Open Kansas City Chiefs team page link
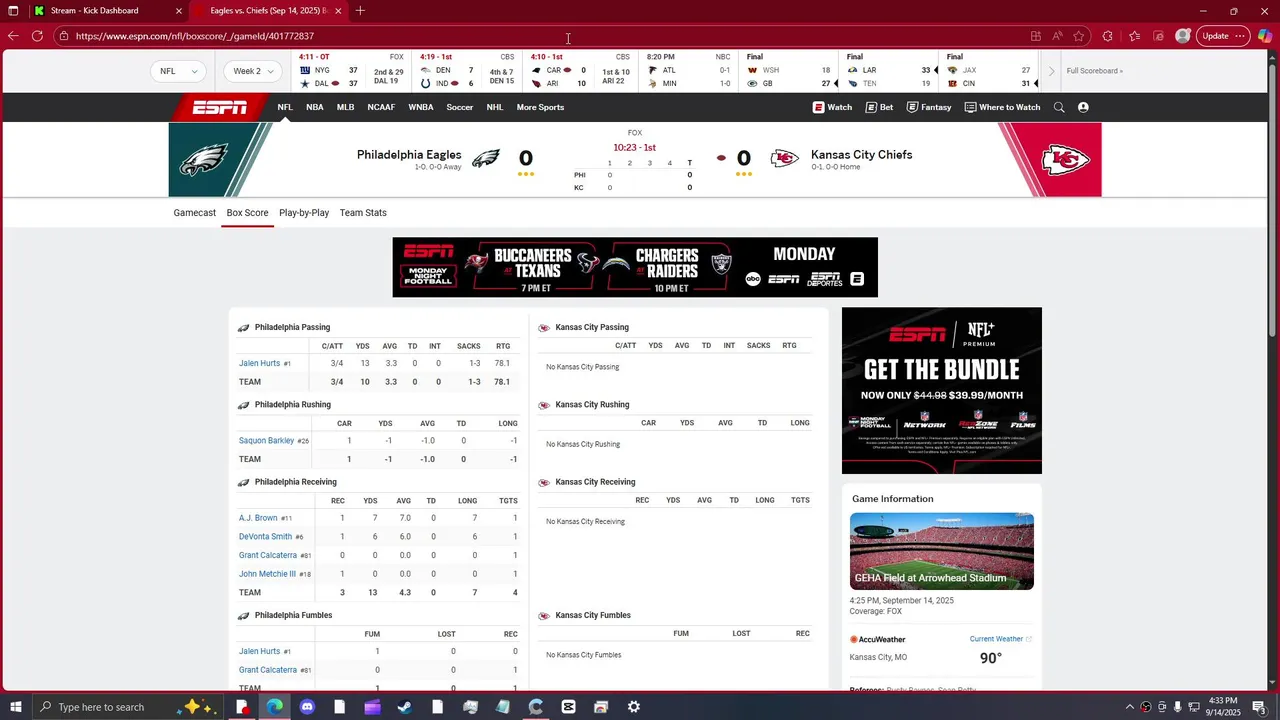 tap(861, 155)
